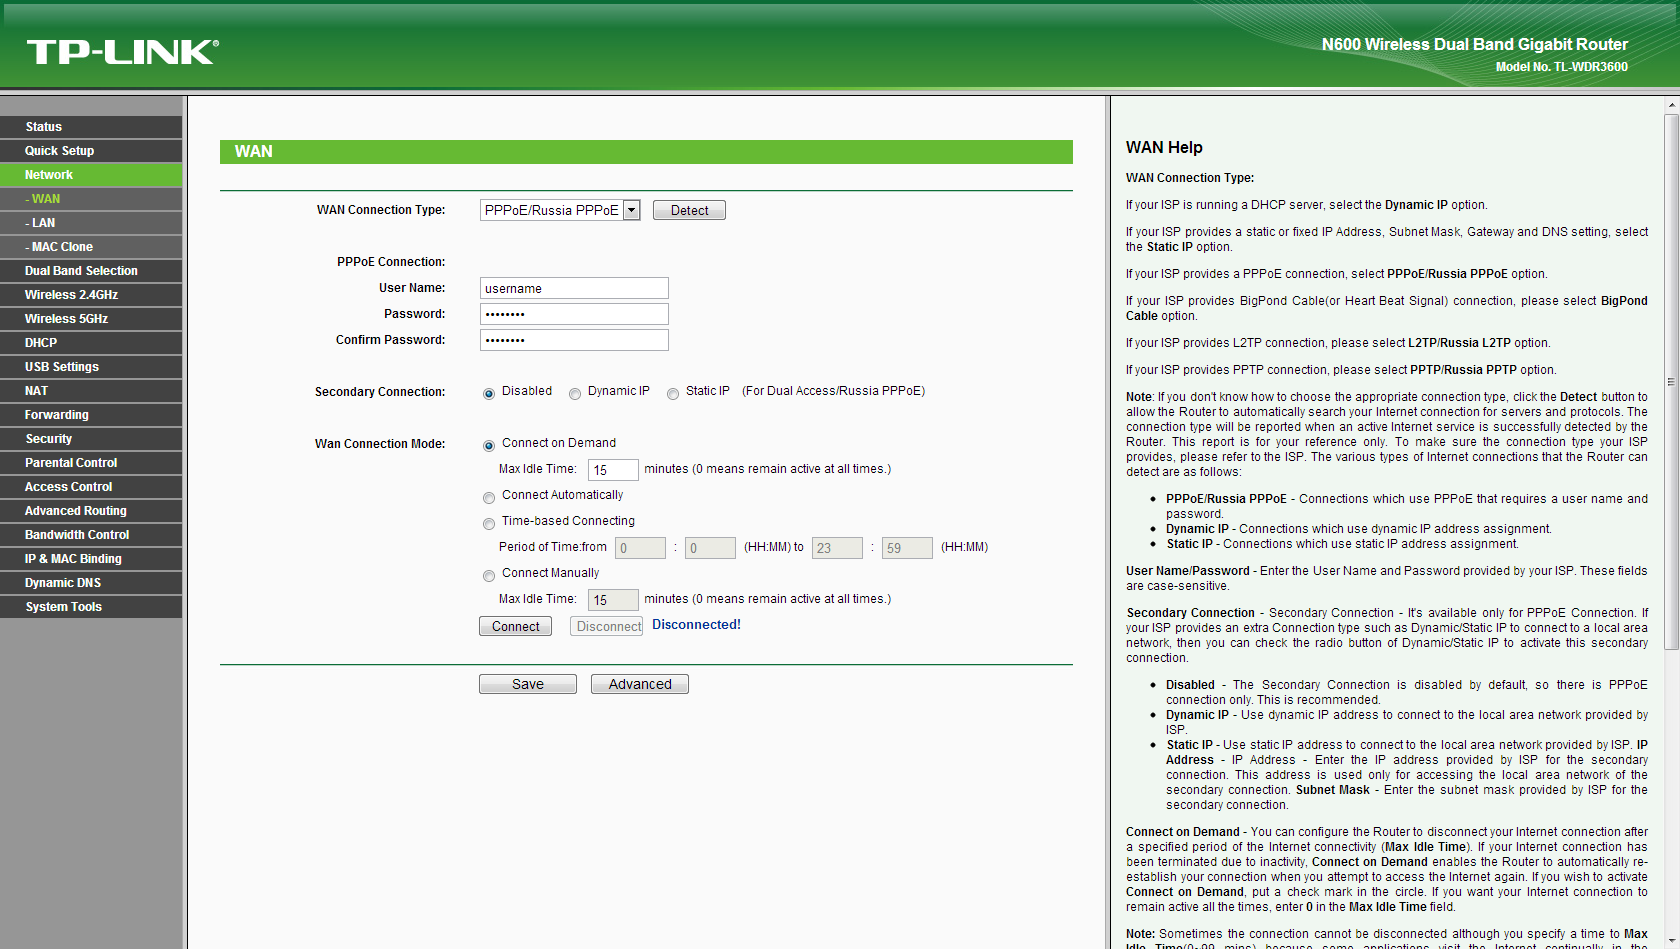Screen dimensions: 1680x949
Task: Choose Time-based Connecting mode
Action: point(489,523)
